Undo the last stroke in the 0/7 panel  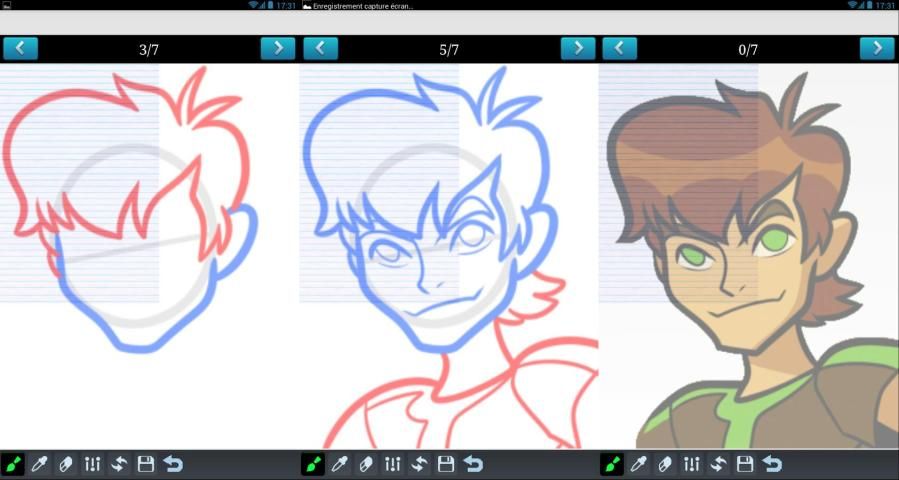tap(772, 464)
